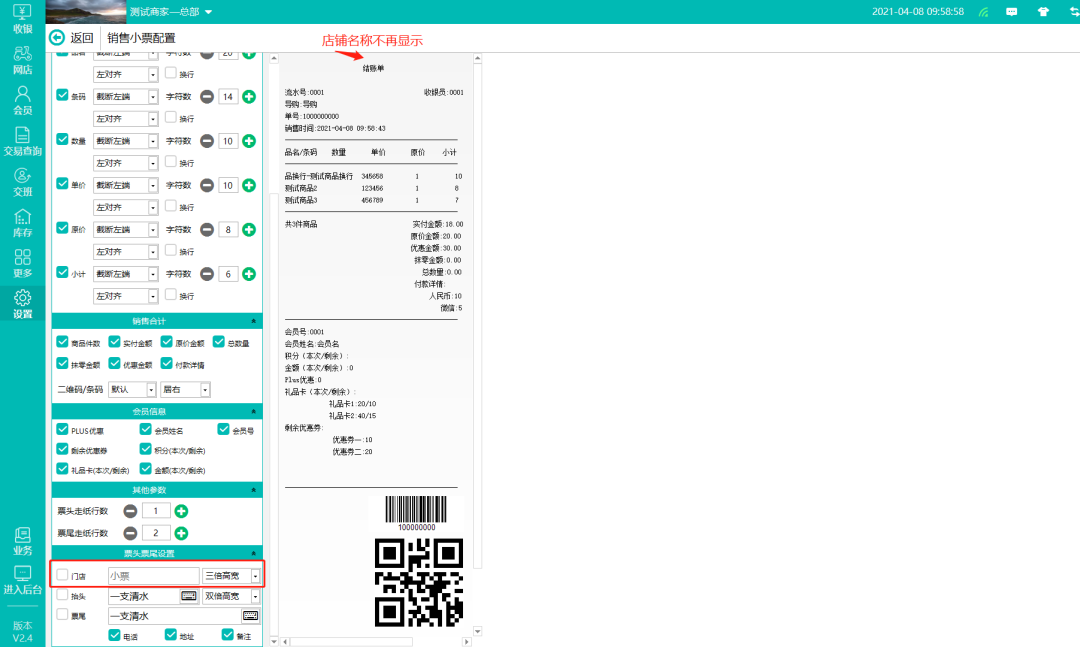The height and width of the screenshot is (647, 1080).
Task: Go to 会员 member section
Action: [22, 101]
